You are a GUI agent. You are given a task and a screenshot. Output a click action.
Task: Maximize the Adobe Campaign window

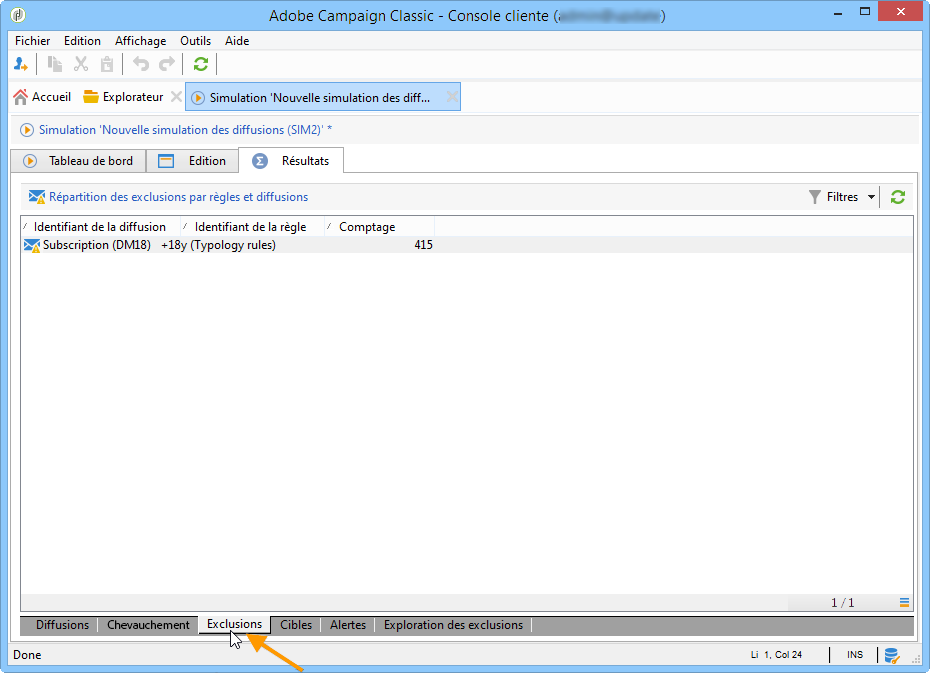[865, 12]
